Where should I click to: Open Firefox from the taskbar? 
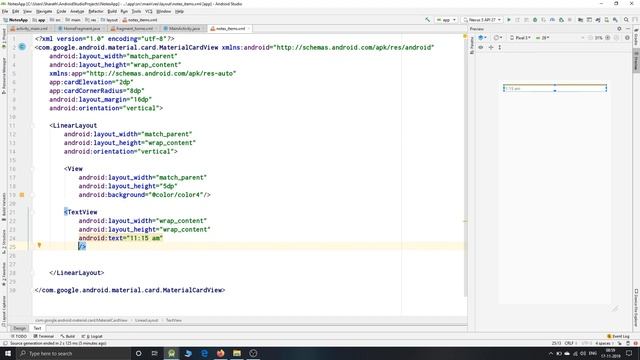[220, 353]
